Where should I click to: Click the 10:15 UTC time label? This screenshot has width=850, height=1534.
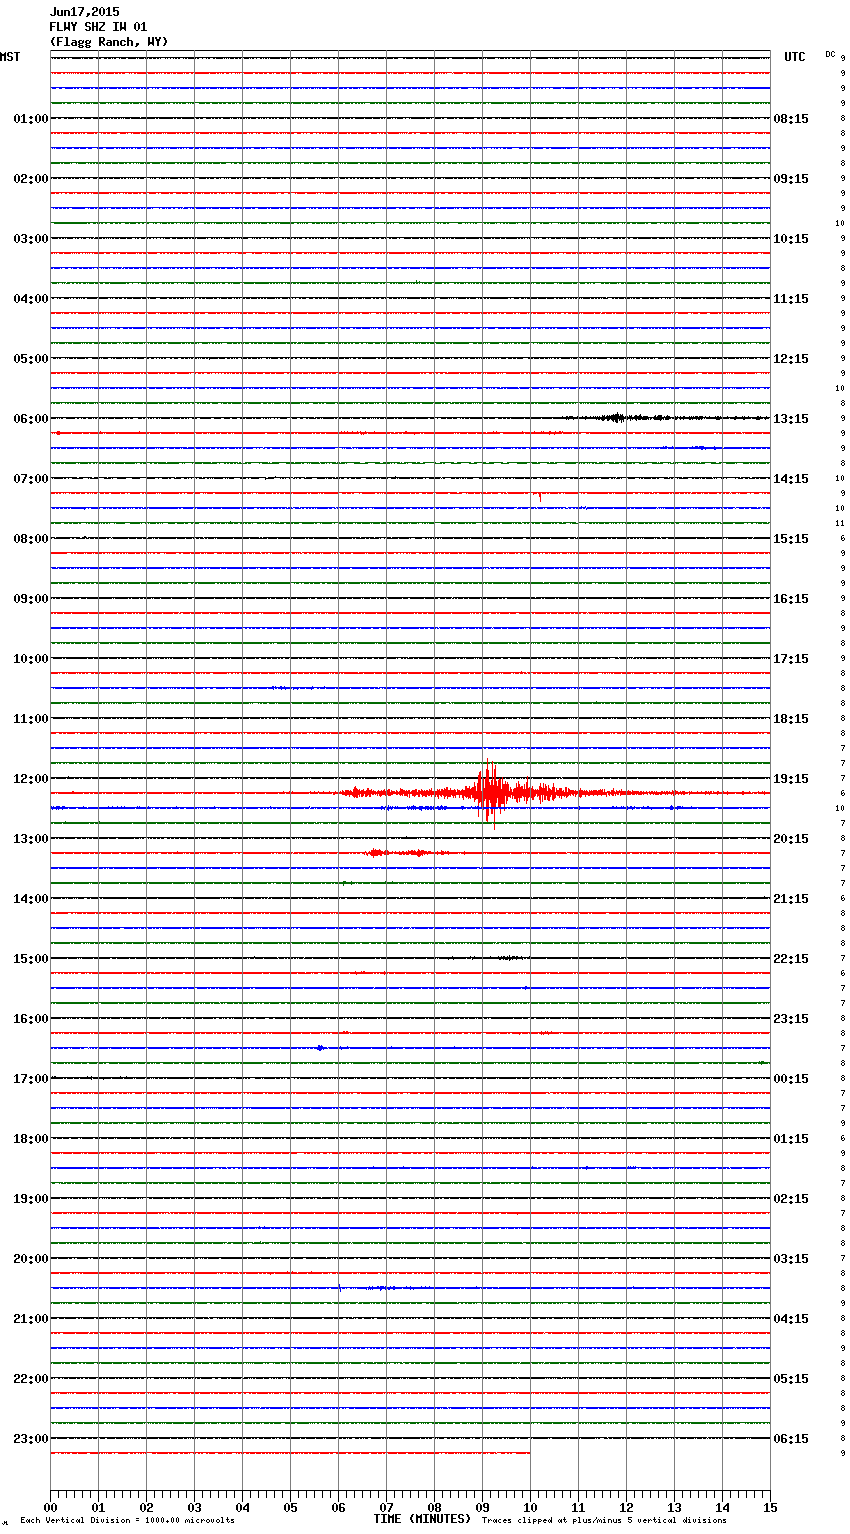coord(791,239)
